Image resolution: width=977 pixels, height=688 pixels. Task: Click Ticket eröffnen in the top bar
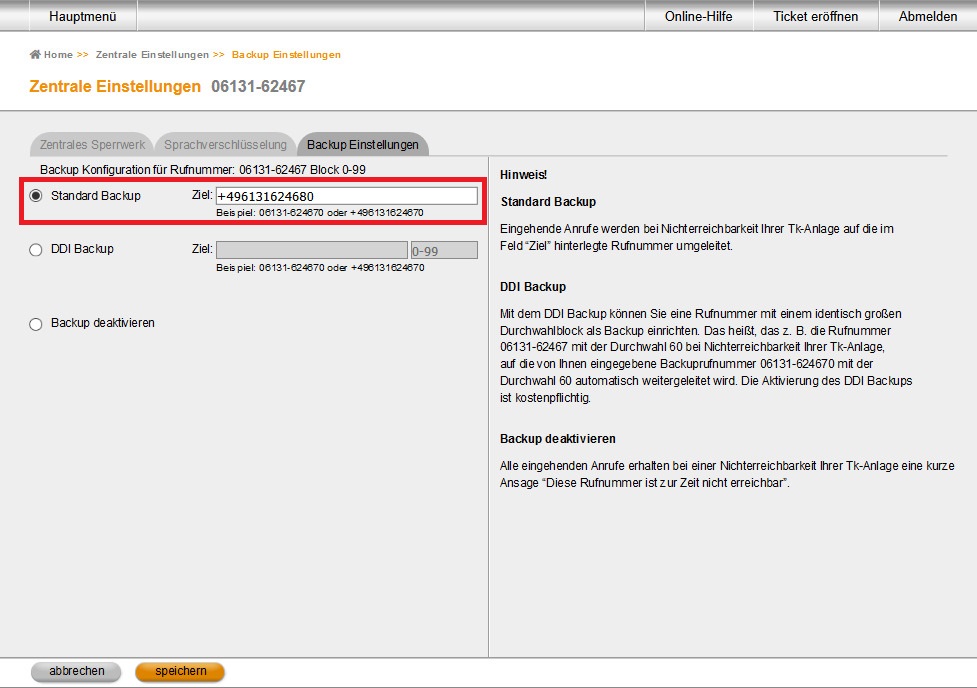(815, 16)
